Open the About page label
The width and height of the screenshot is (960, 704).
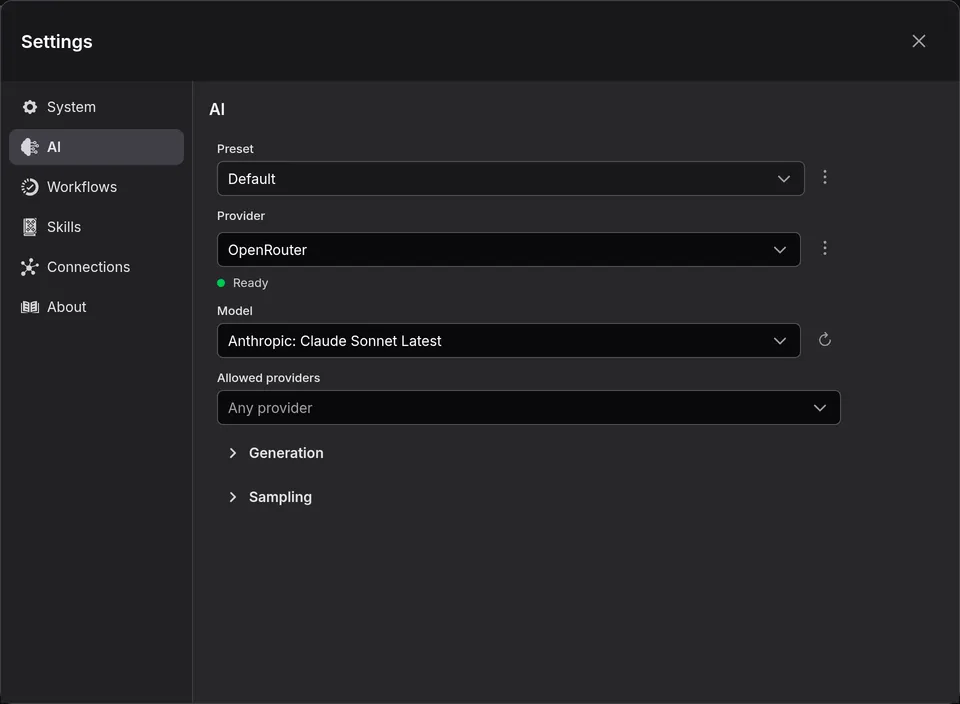coord(67,307)
